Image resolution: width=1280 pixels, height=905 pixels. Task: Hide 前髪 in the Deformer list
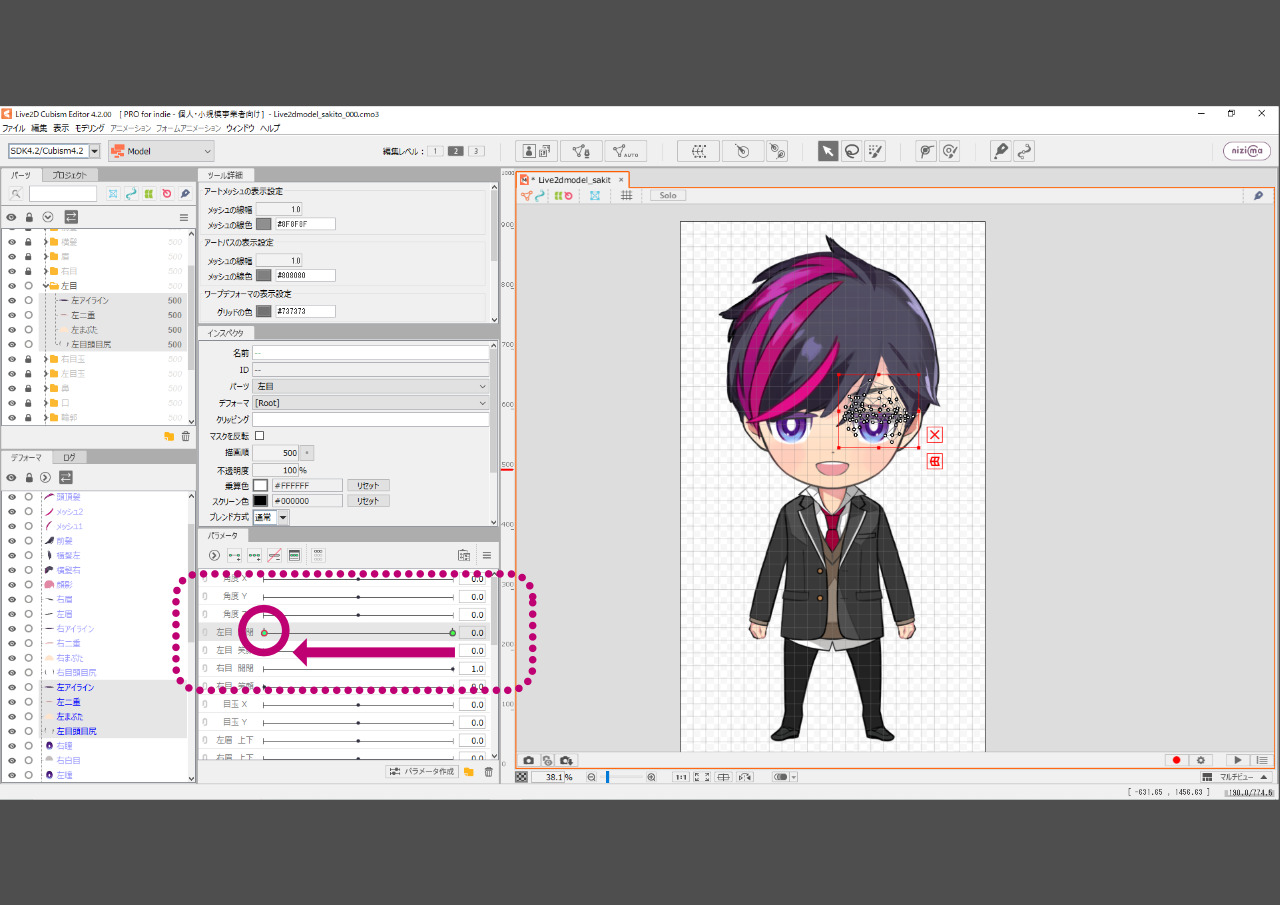(x=12, y=541)
